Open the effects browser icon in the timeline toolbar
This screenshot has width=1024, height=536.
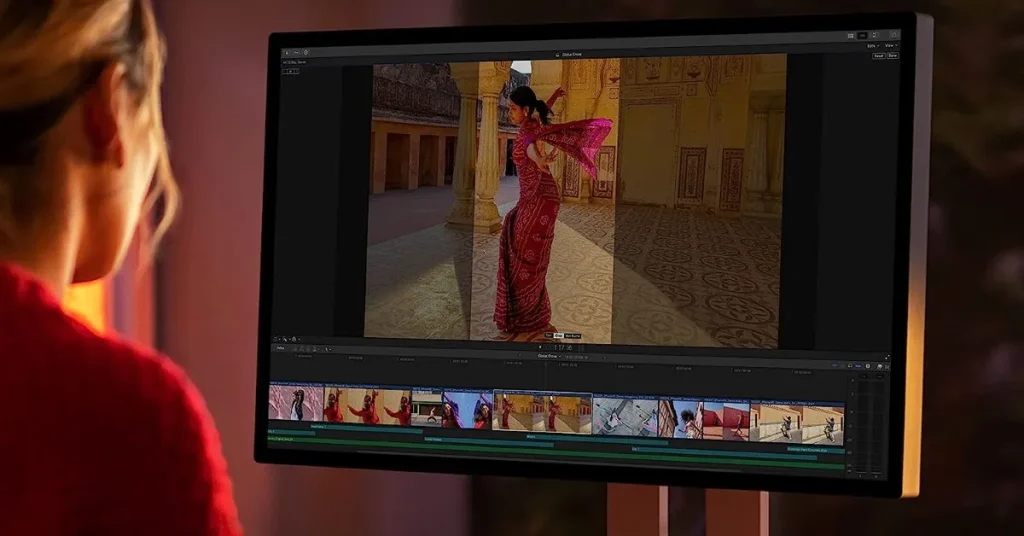pyautogui.click(x=880, y=367)
